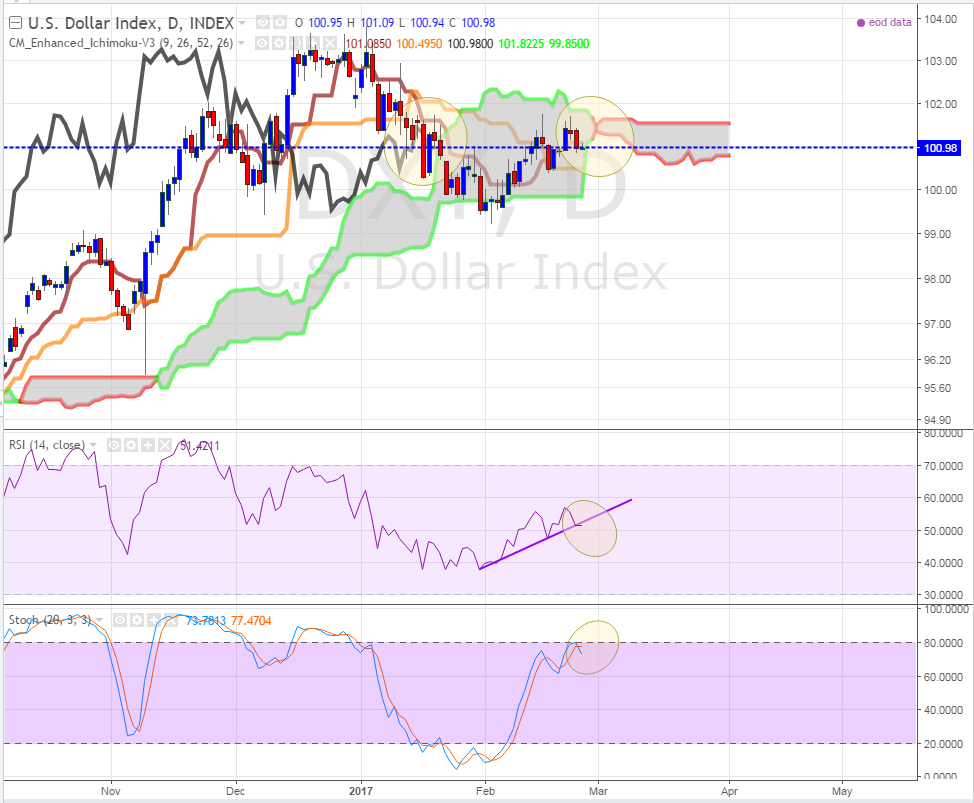This screenshot has width=974, height=803.
Task: Select the RSI (14, close) indicator label
Action: pyautogui.click(x=47, y=445)
